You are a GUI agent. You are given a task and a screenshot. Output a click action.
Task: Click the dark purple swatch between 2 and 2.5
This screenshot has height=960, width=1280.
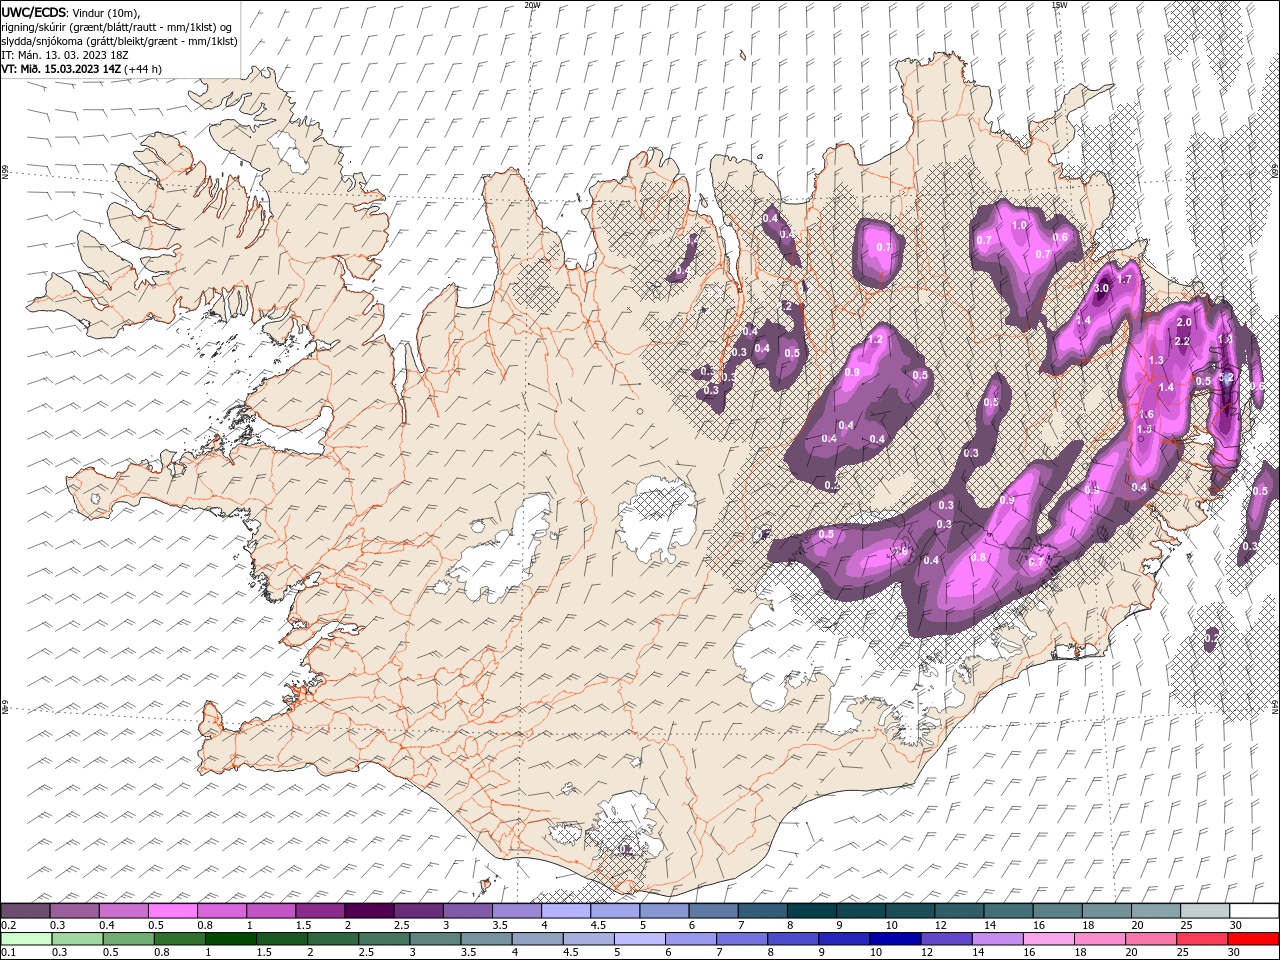tap(369, 911)
